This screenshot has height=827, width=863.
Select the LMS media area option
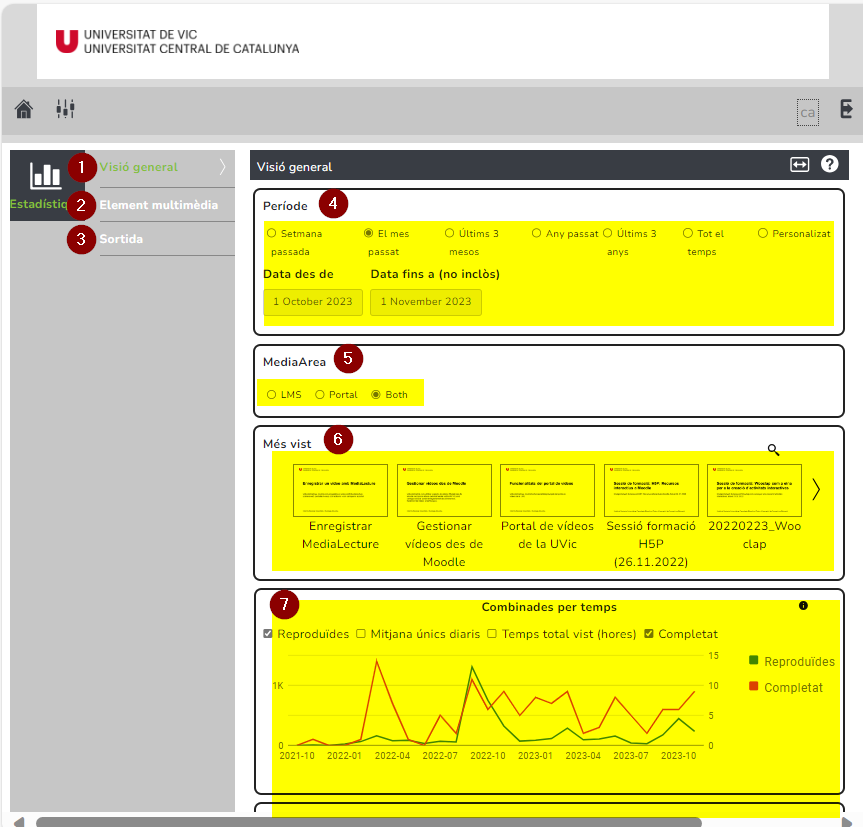click(271, 395)
